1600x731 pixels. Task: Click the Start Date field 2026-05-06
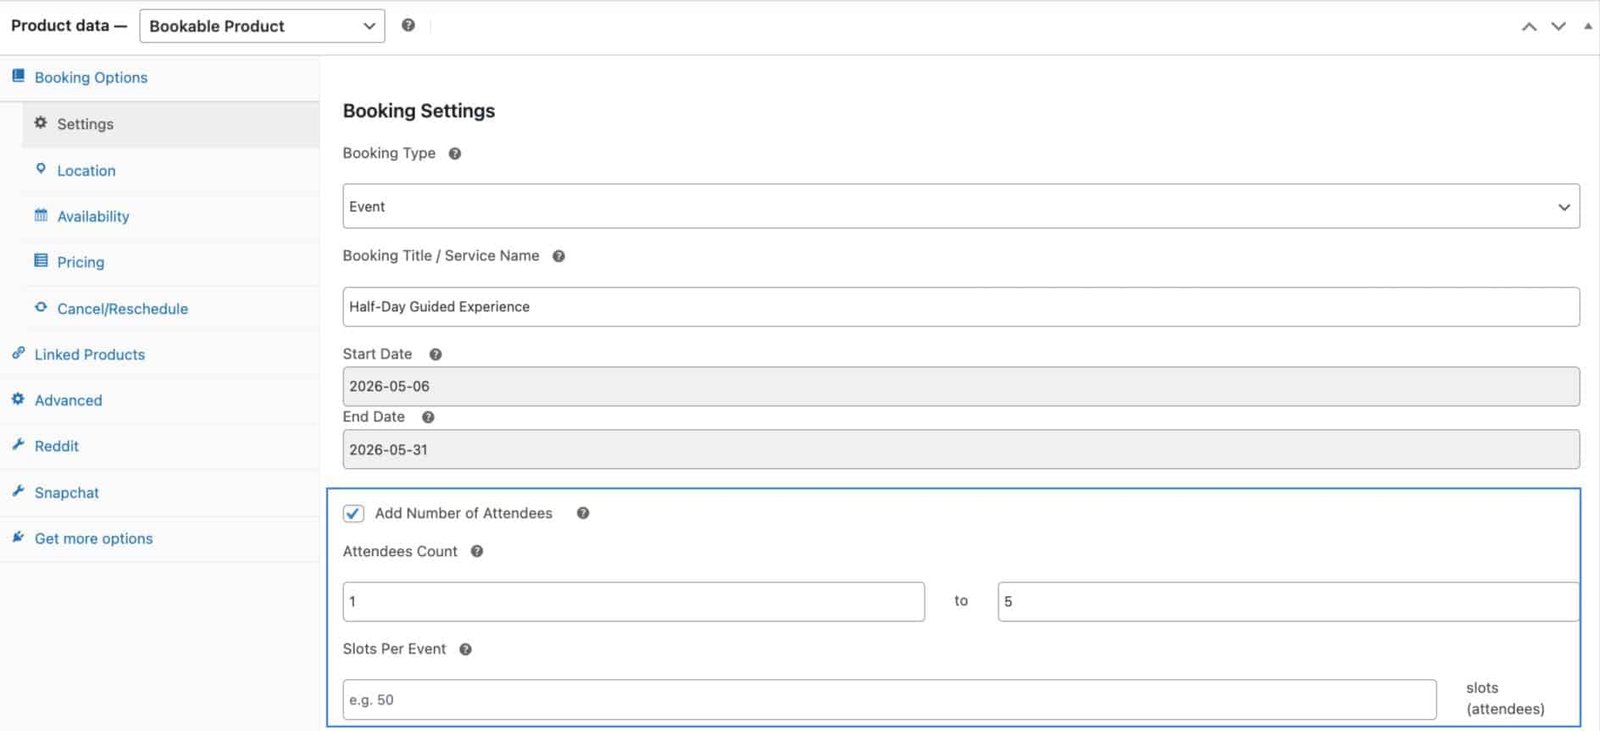[961, 386]
